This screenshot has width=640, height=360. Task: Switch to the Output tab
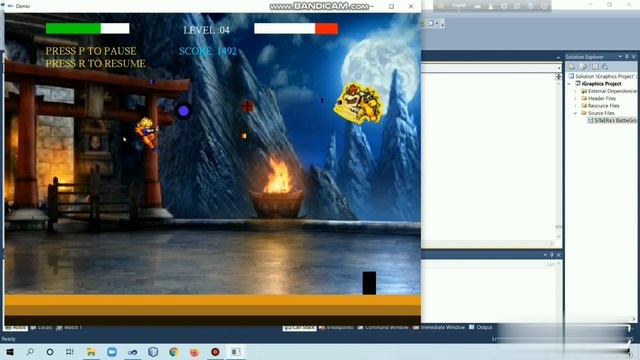pyautogui.click(x=481, y=327)
